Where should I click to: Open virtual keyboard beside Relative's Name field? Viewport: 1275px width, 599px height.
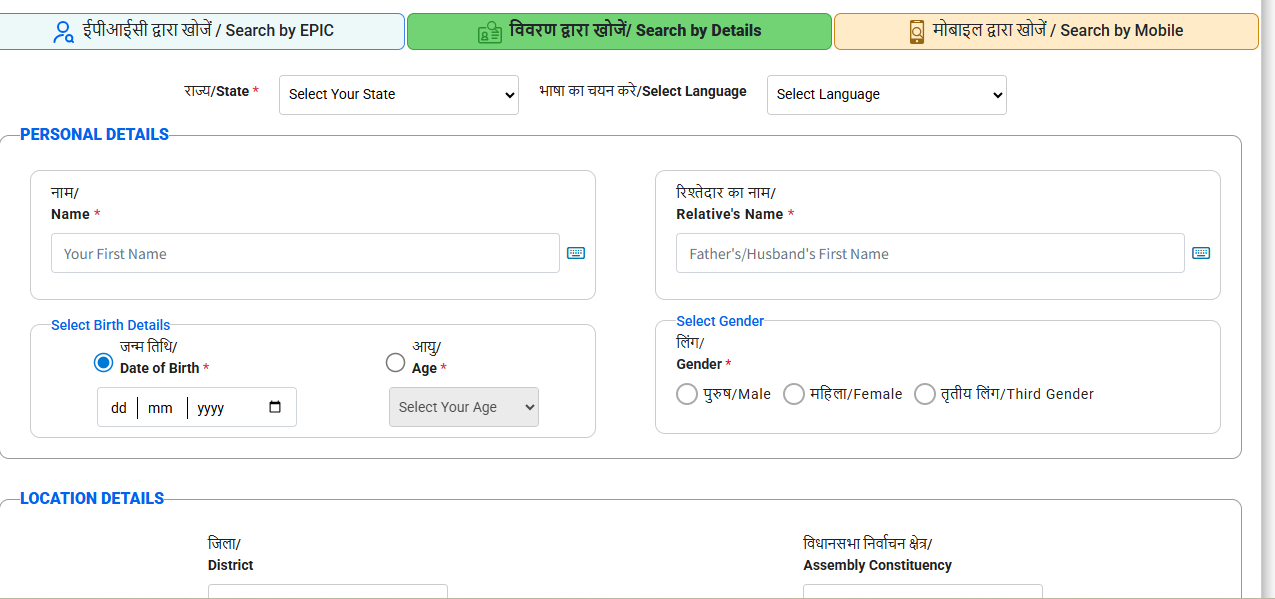tap(1201, 253)
